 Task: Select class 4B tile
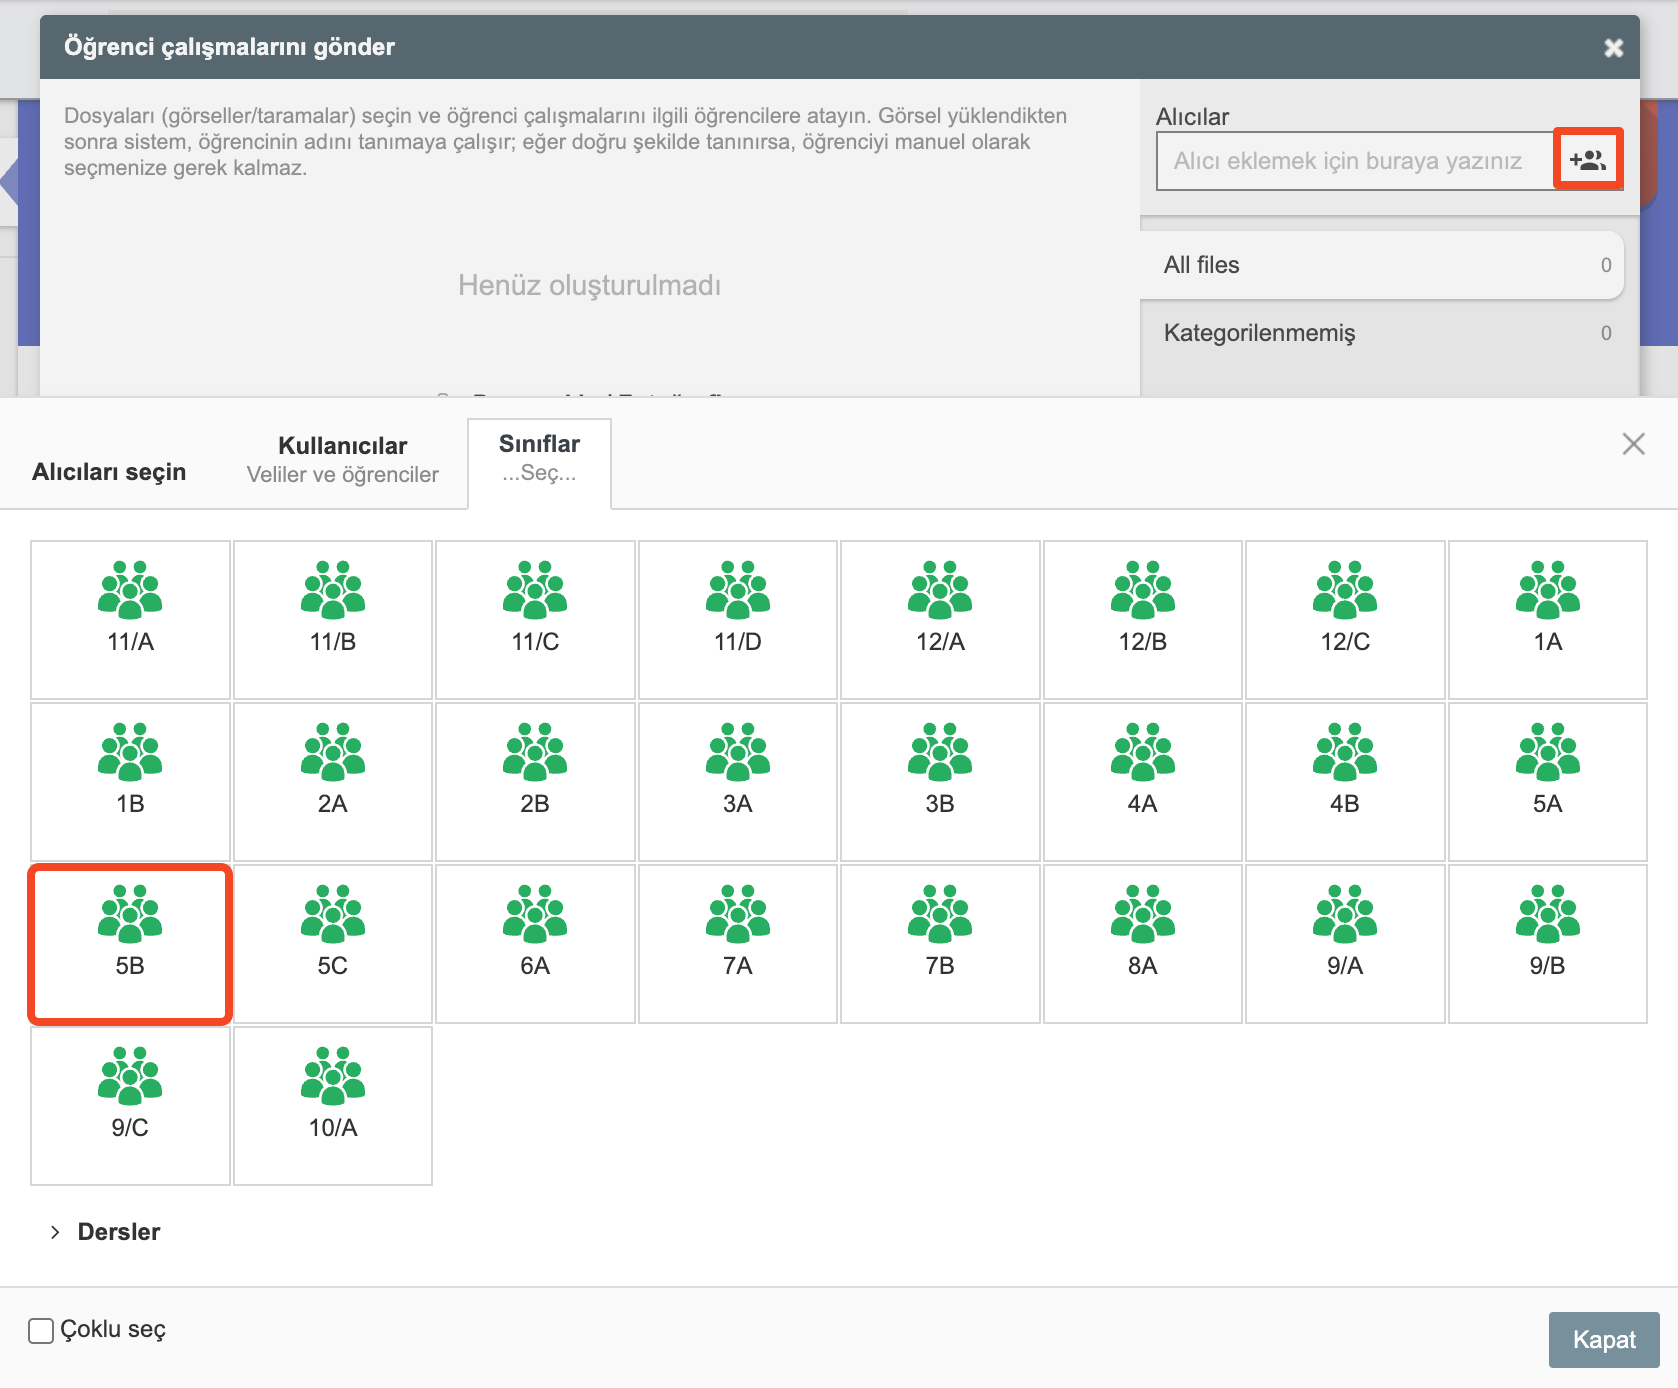[1345, 782]
